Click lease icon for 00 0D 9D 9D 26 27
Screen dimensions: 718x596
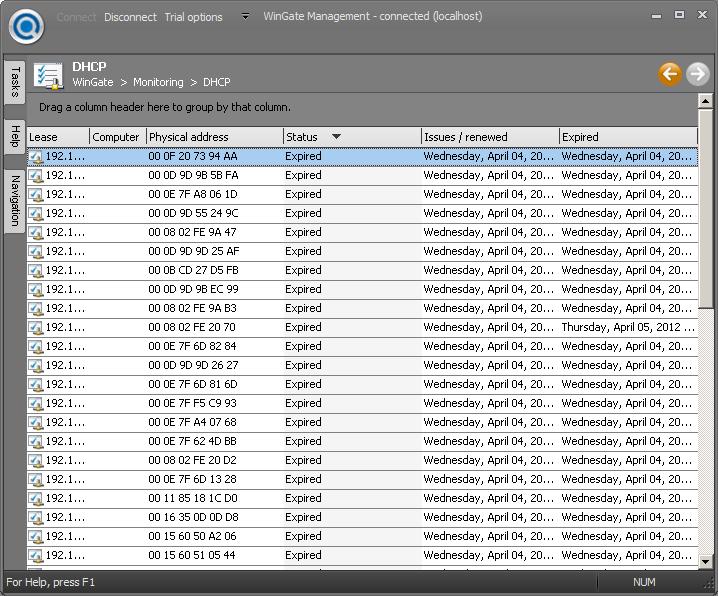tap(36, 366)
